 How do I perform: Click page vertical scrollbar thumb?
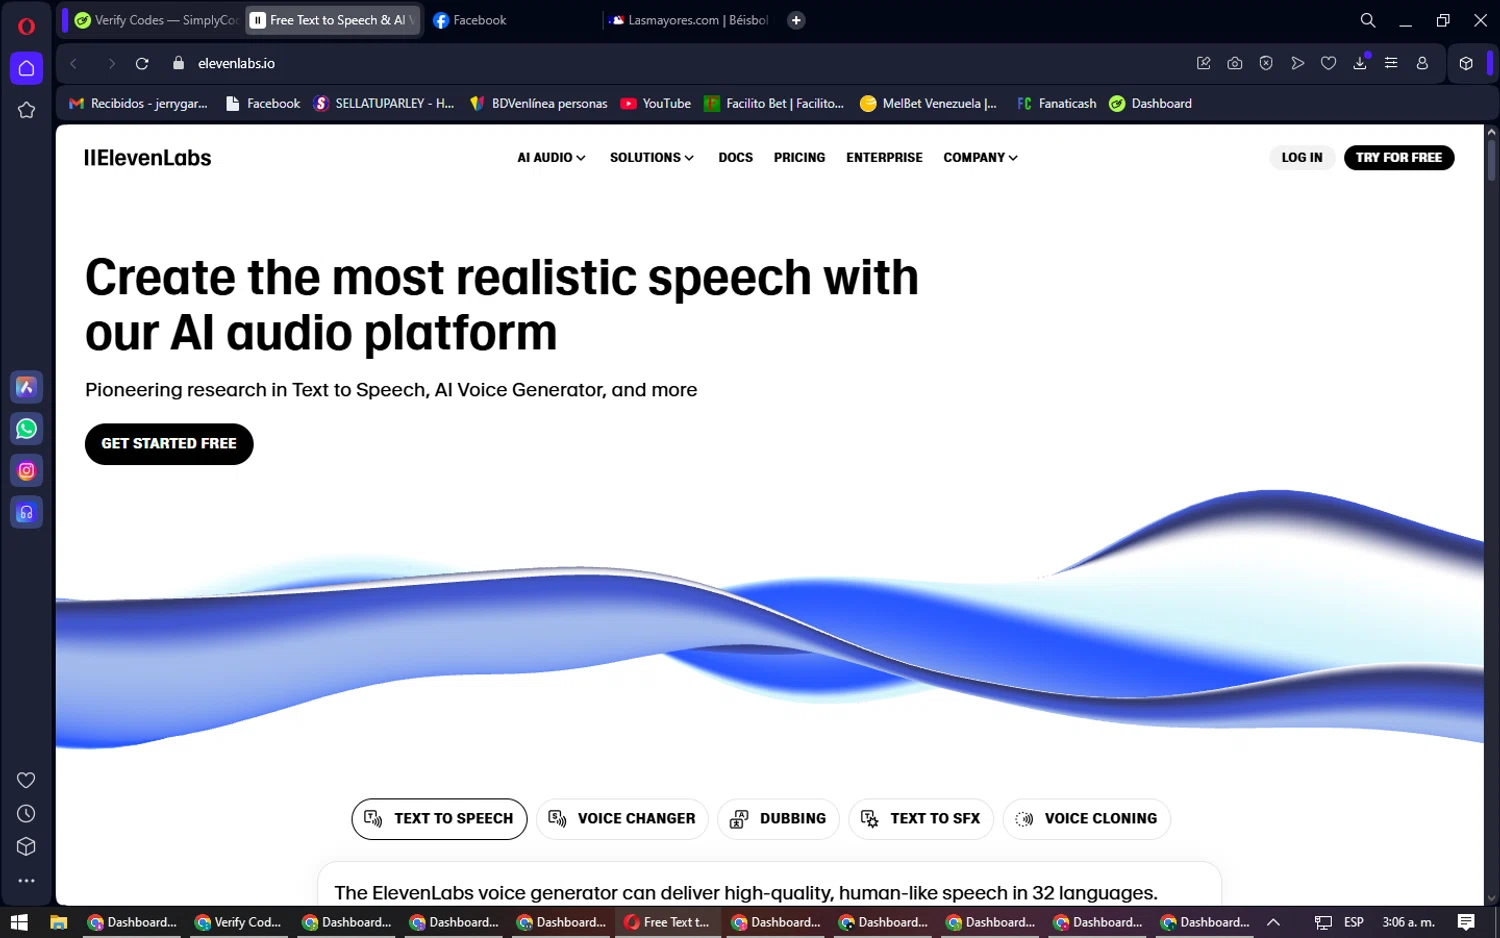pyautogui.click(x=1491, y=160)
